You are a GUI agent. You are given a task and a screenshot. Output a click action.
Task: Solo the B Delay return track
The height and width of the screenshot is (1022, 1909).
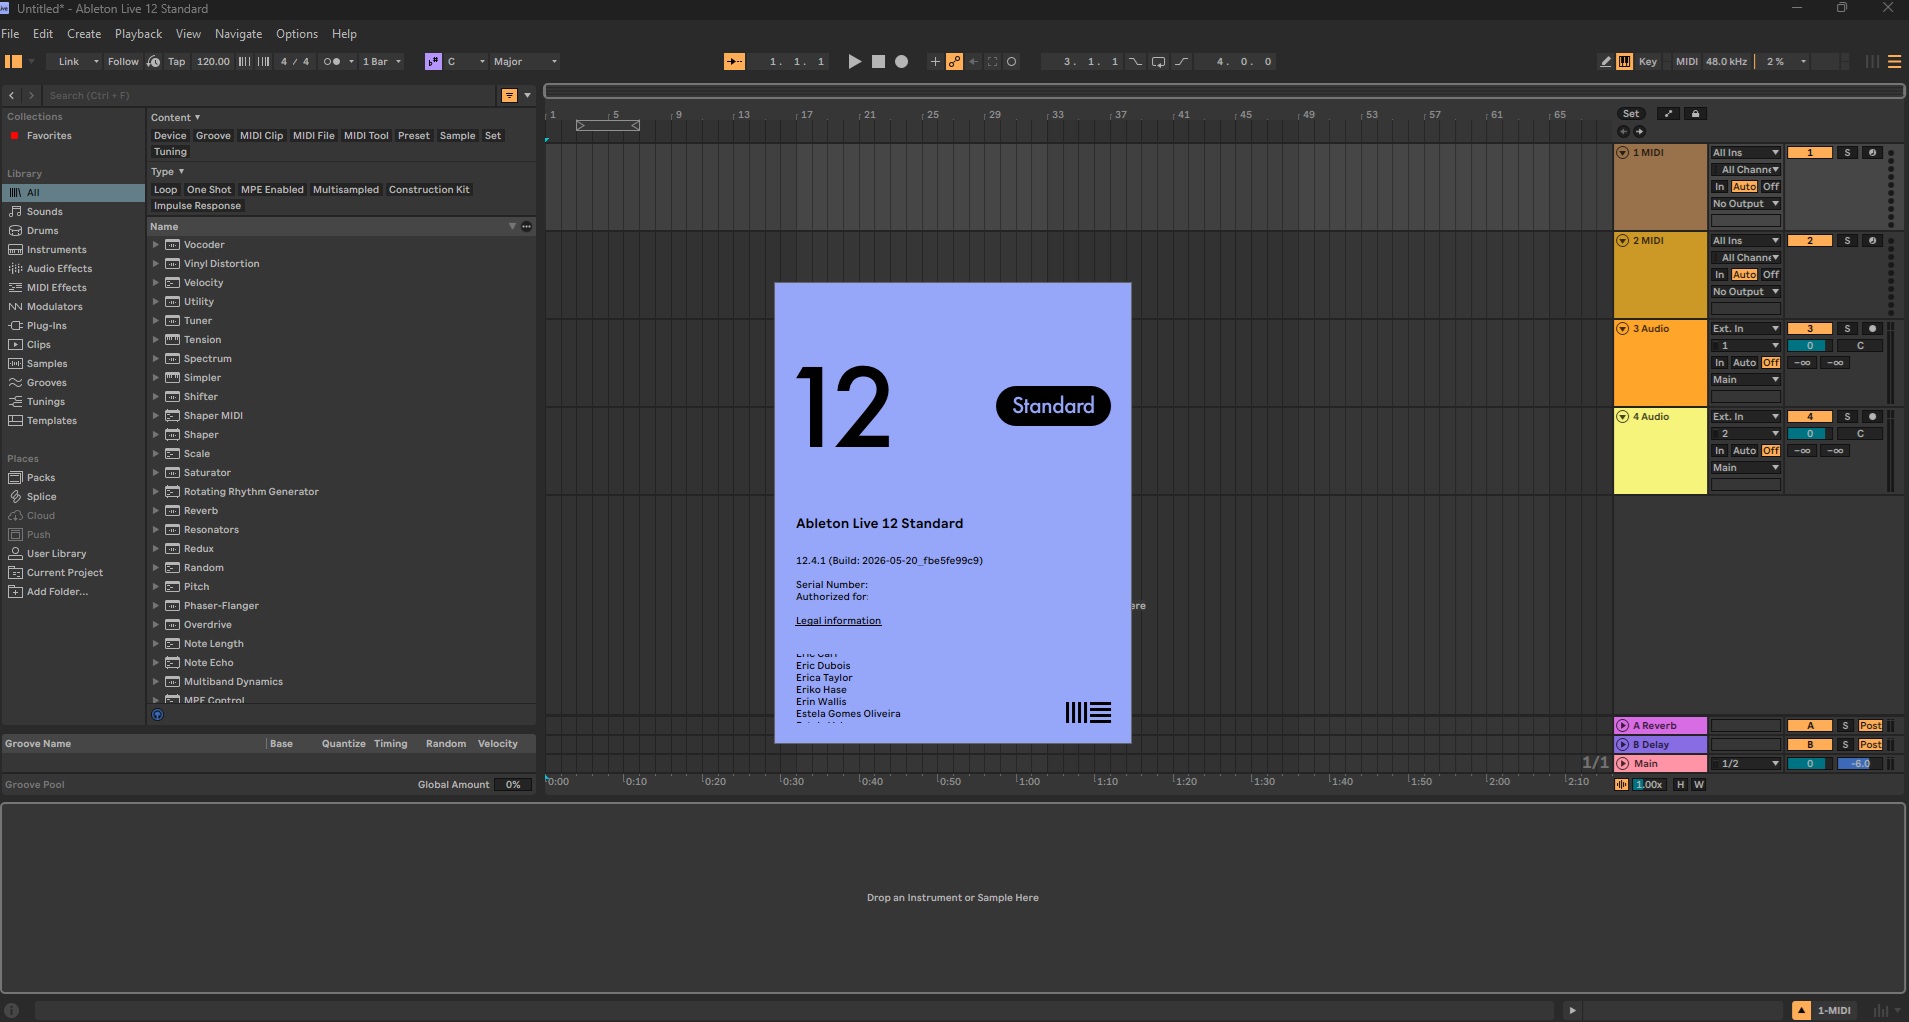point(1845,745)
